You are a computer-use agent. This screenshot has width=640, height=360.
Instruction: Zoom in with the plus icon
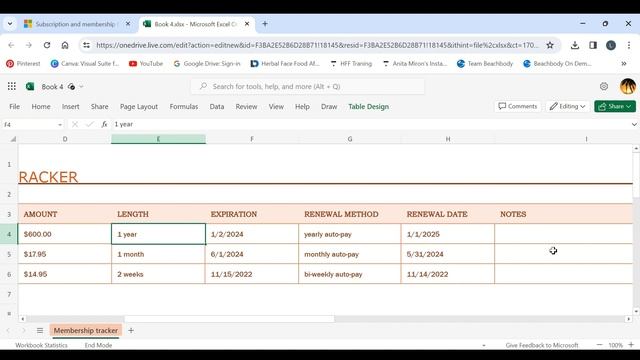tap(631, 345)
